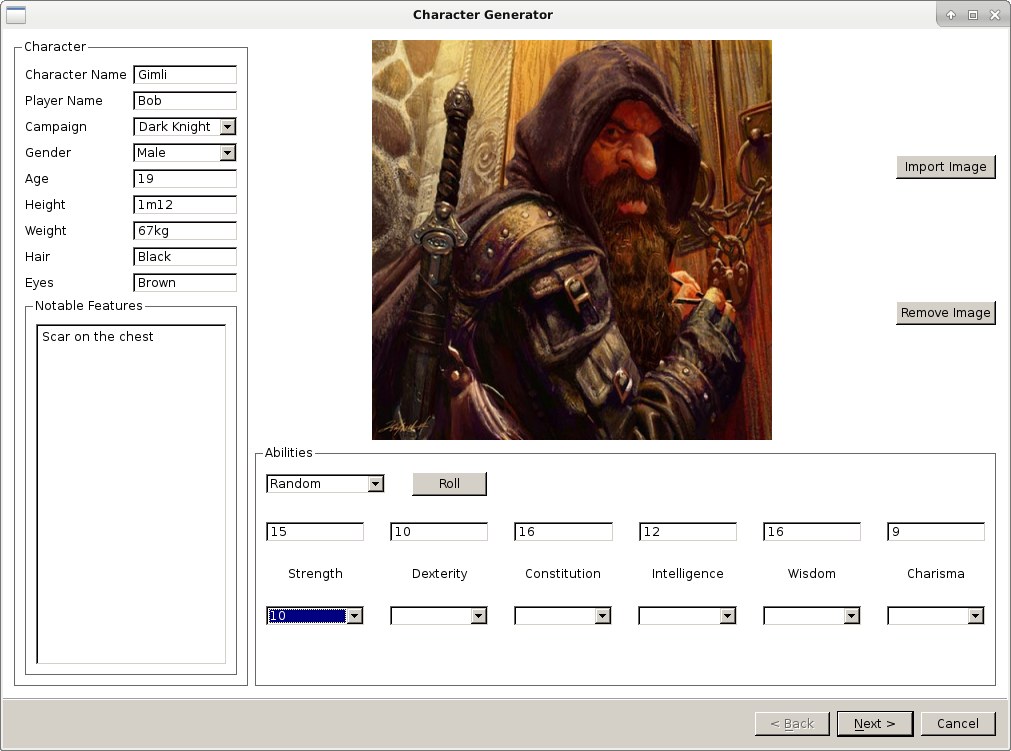This screenshot has width=1011, height=751.
Task: Click the rolled value field showing 10
Action: coord(439,532)
